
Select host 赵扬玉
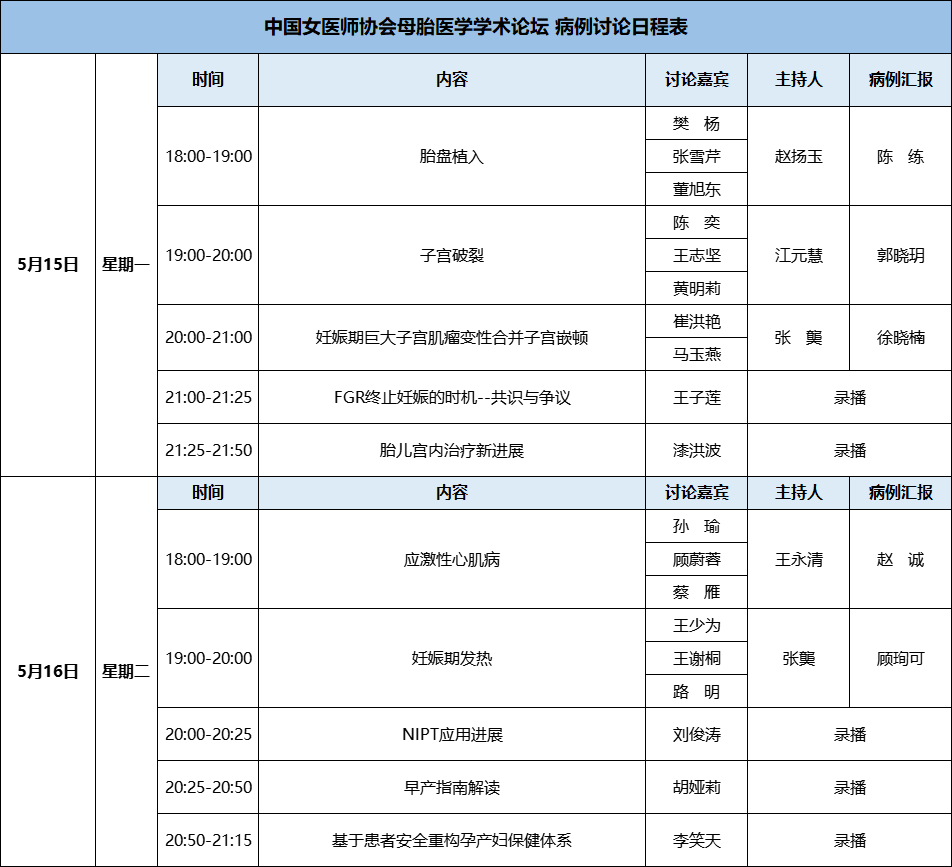(x=798, y=157)
